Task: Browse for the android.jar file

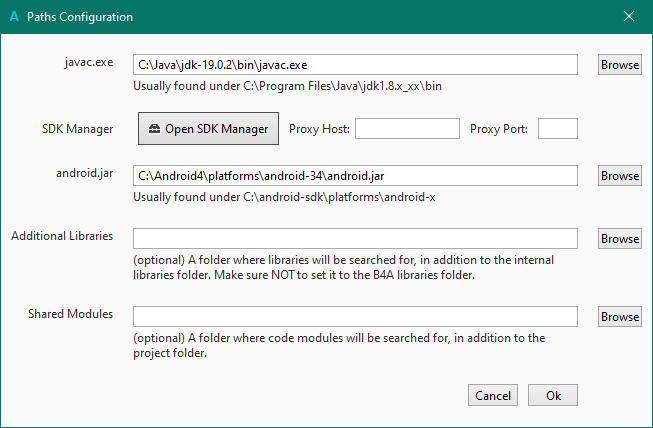Action: tap(620, 176)
